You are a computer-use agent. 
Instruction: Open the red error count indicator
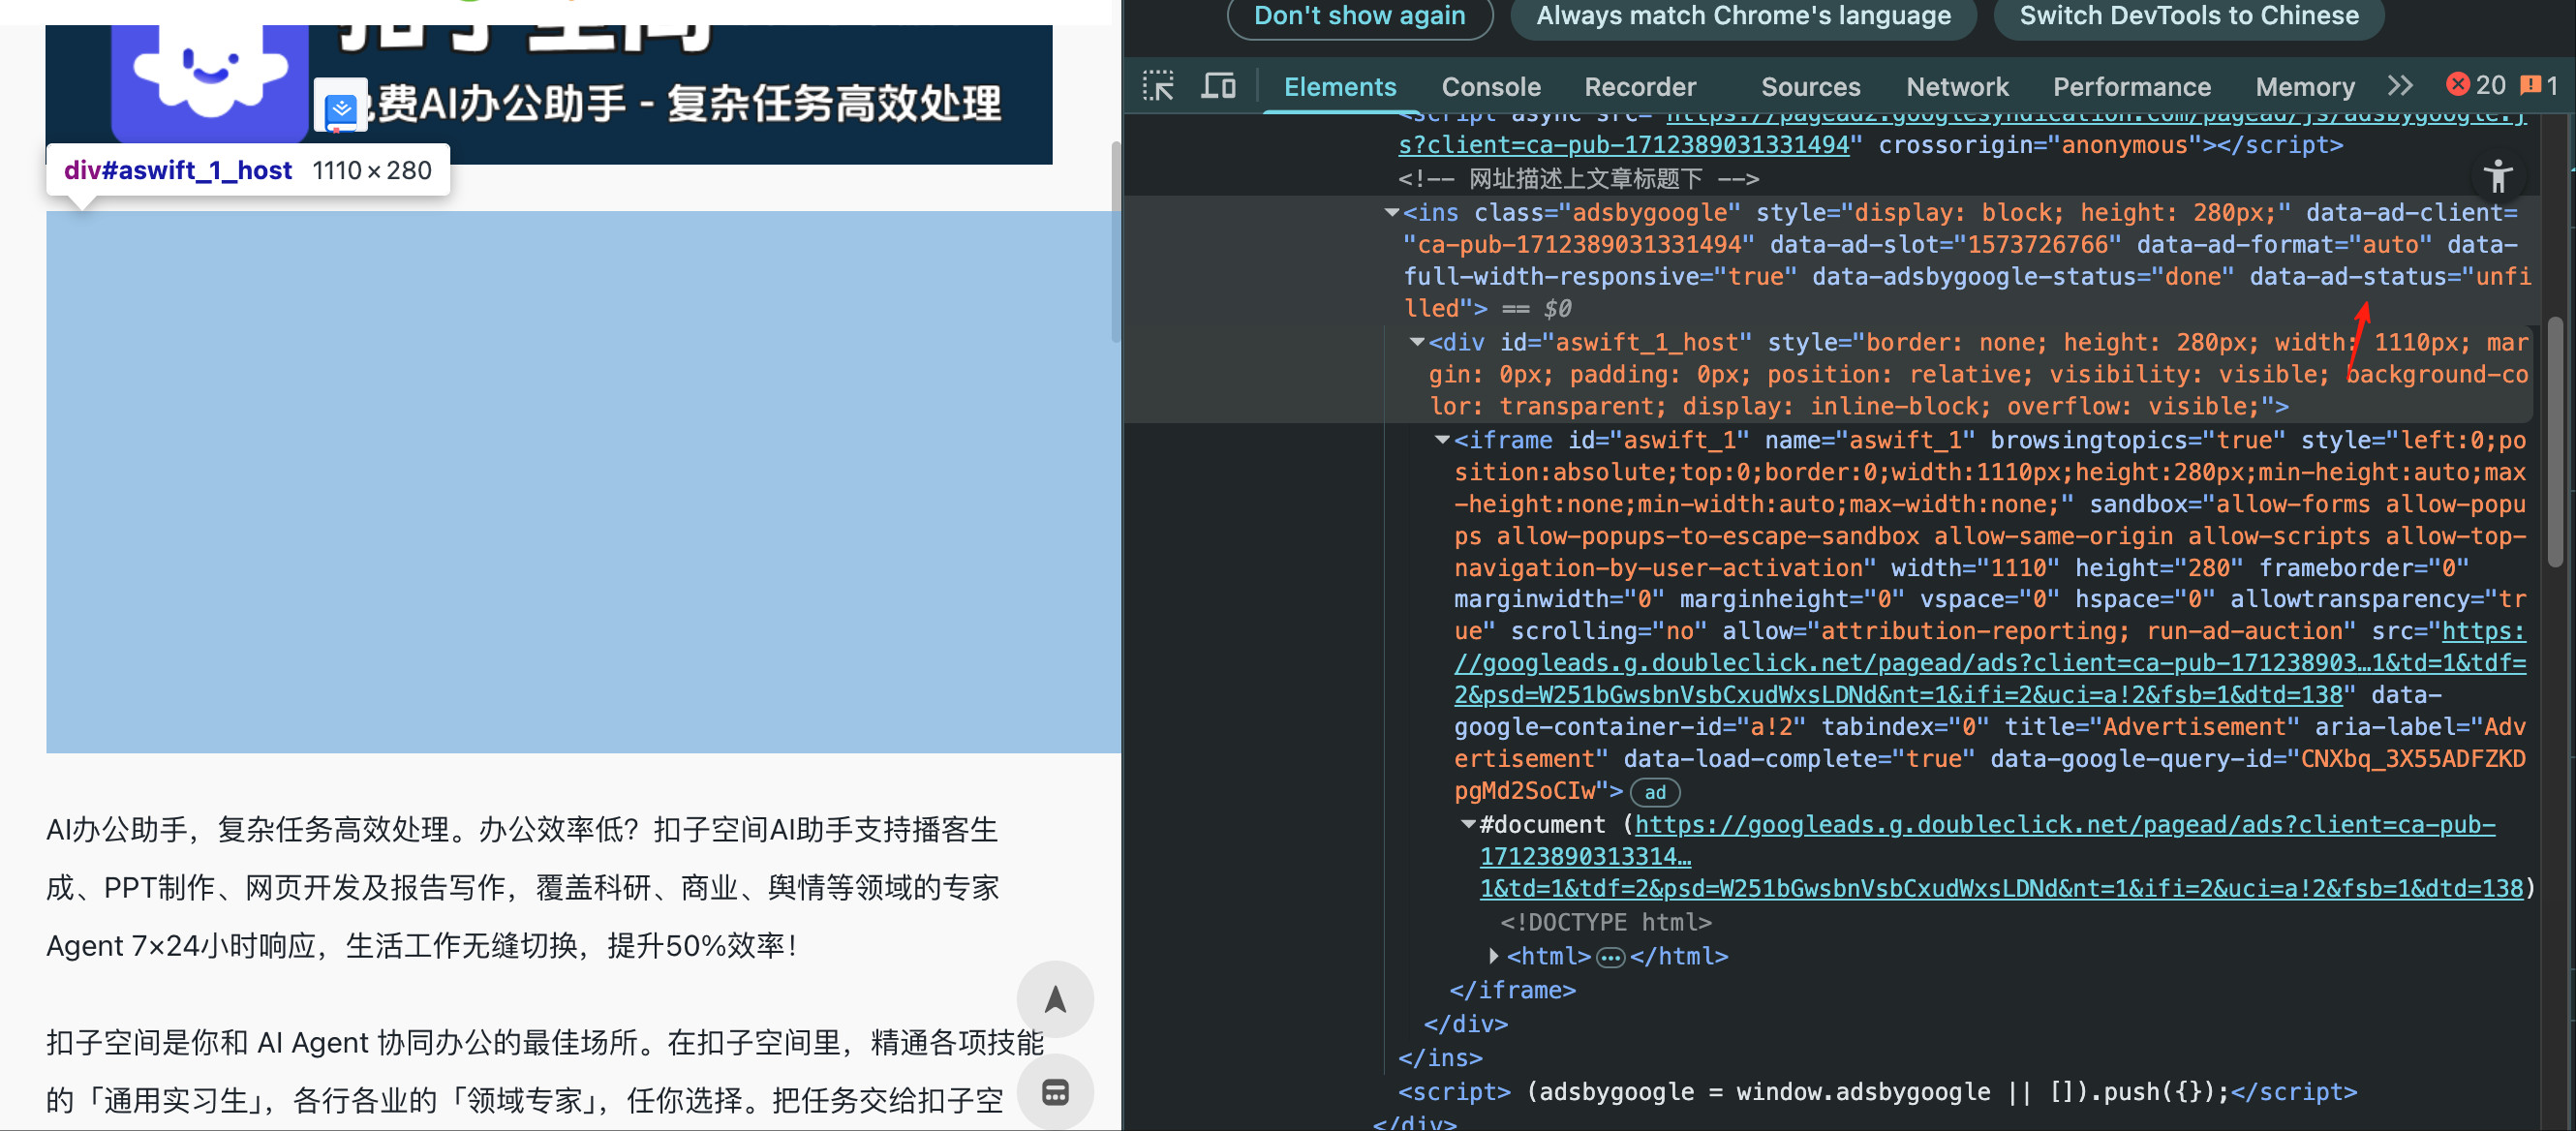(2475, 86)
